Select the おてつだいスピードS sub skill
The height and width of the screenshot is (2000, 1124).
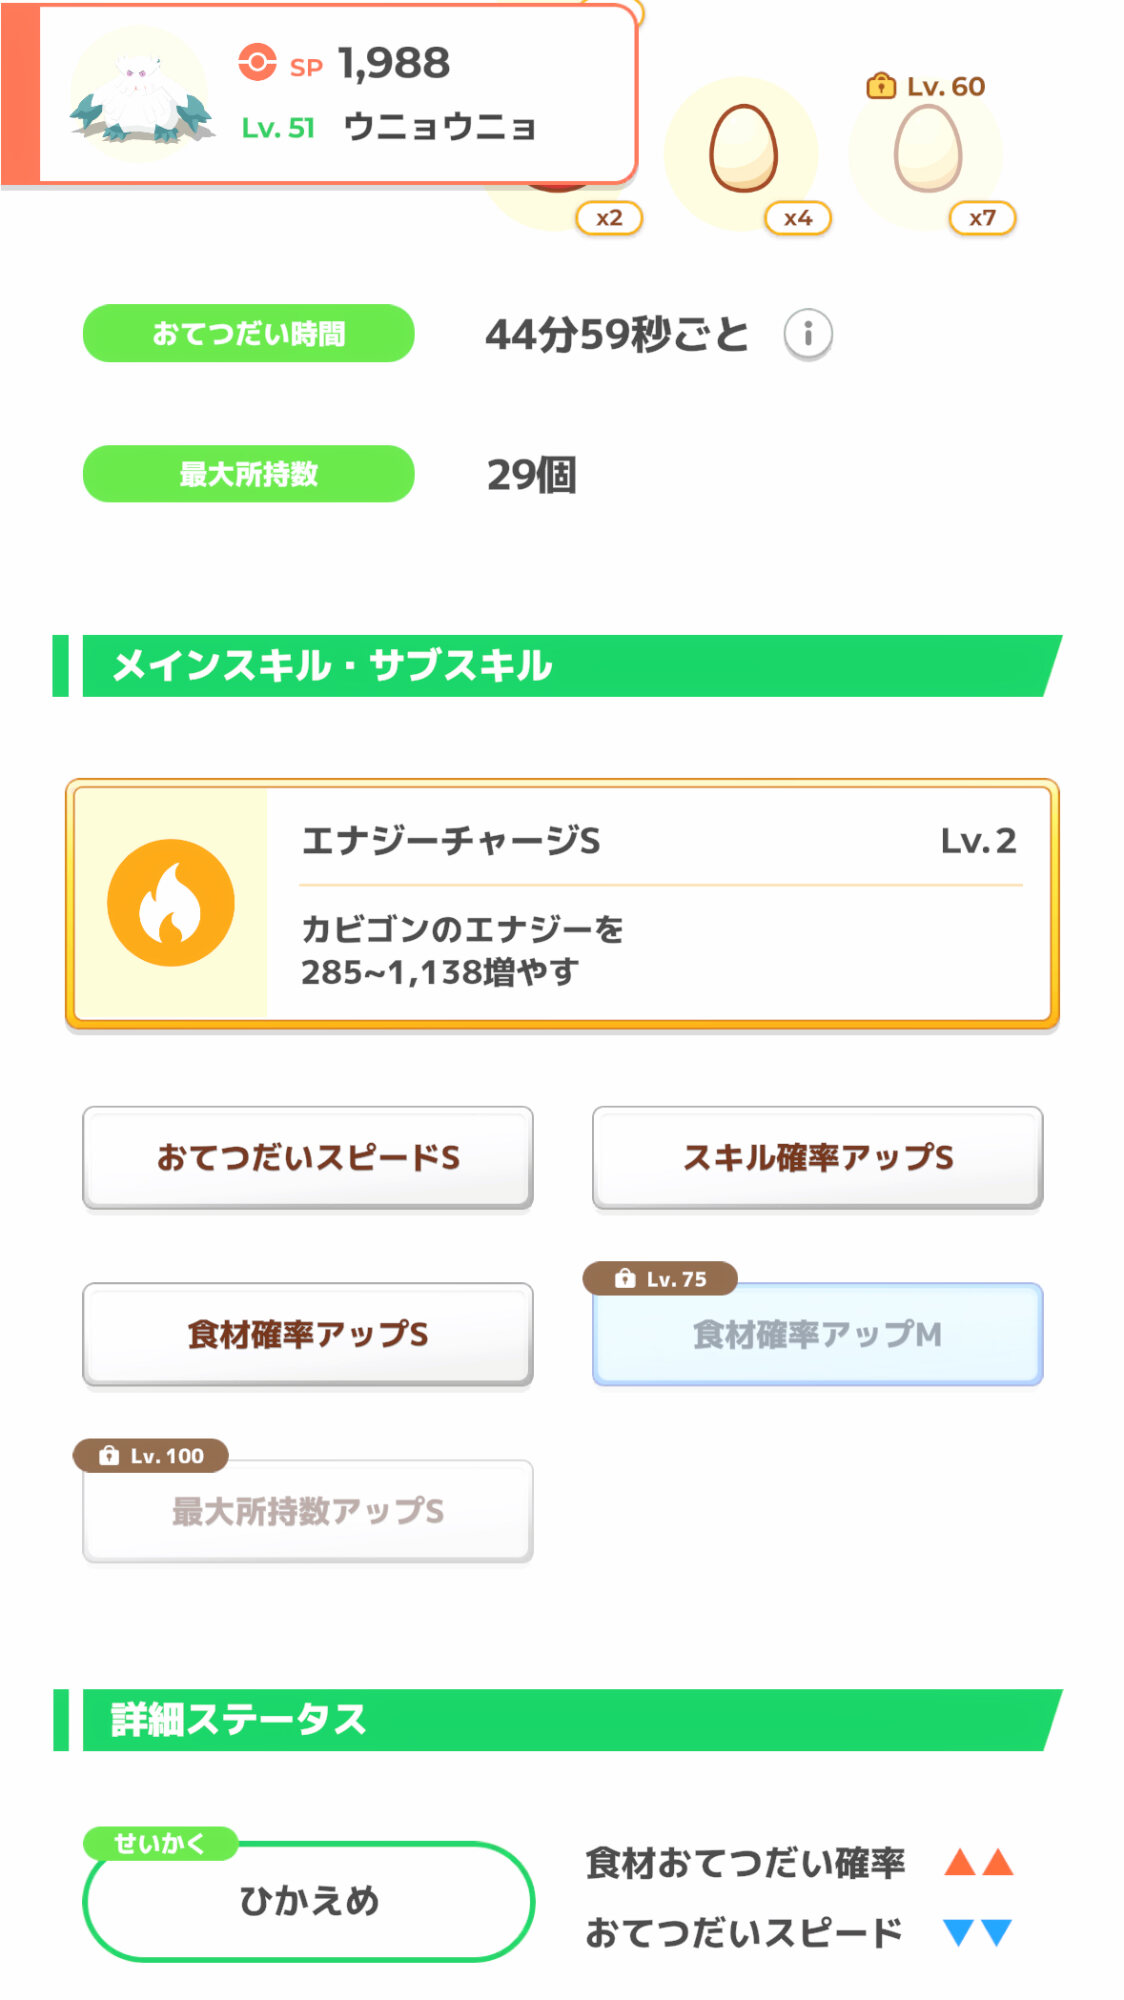(308, 1158)
